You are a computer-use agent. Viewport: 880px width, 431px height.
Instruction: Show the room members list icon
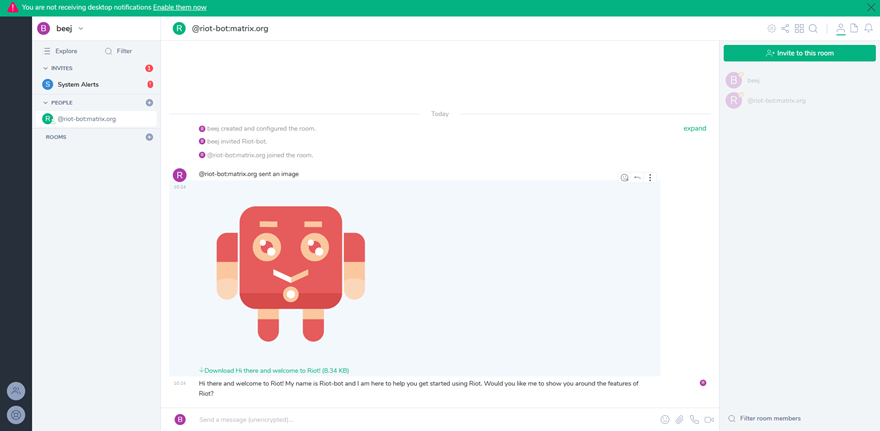tap(840, 29)
